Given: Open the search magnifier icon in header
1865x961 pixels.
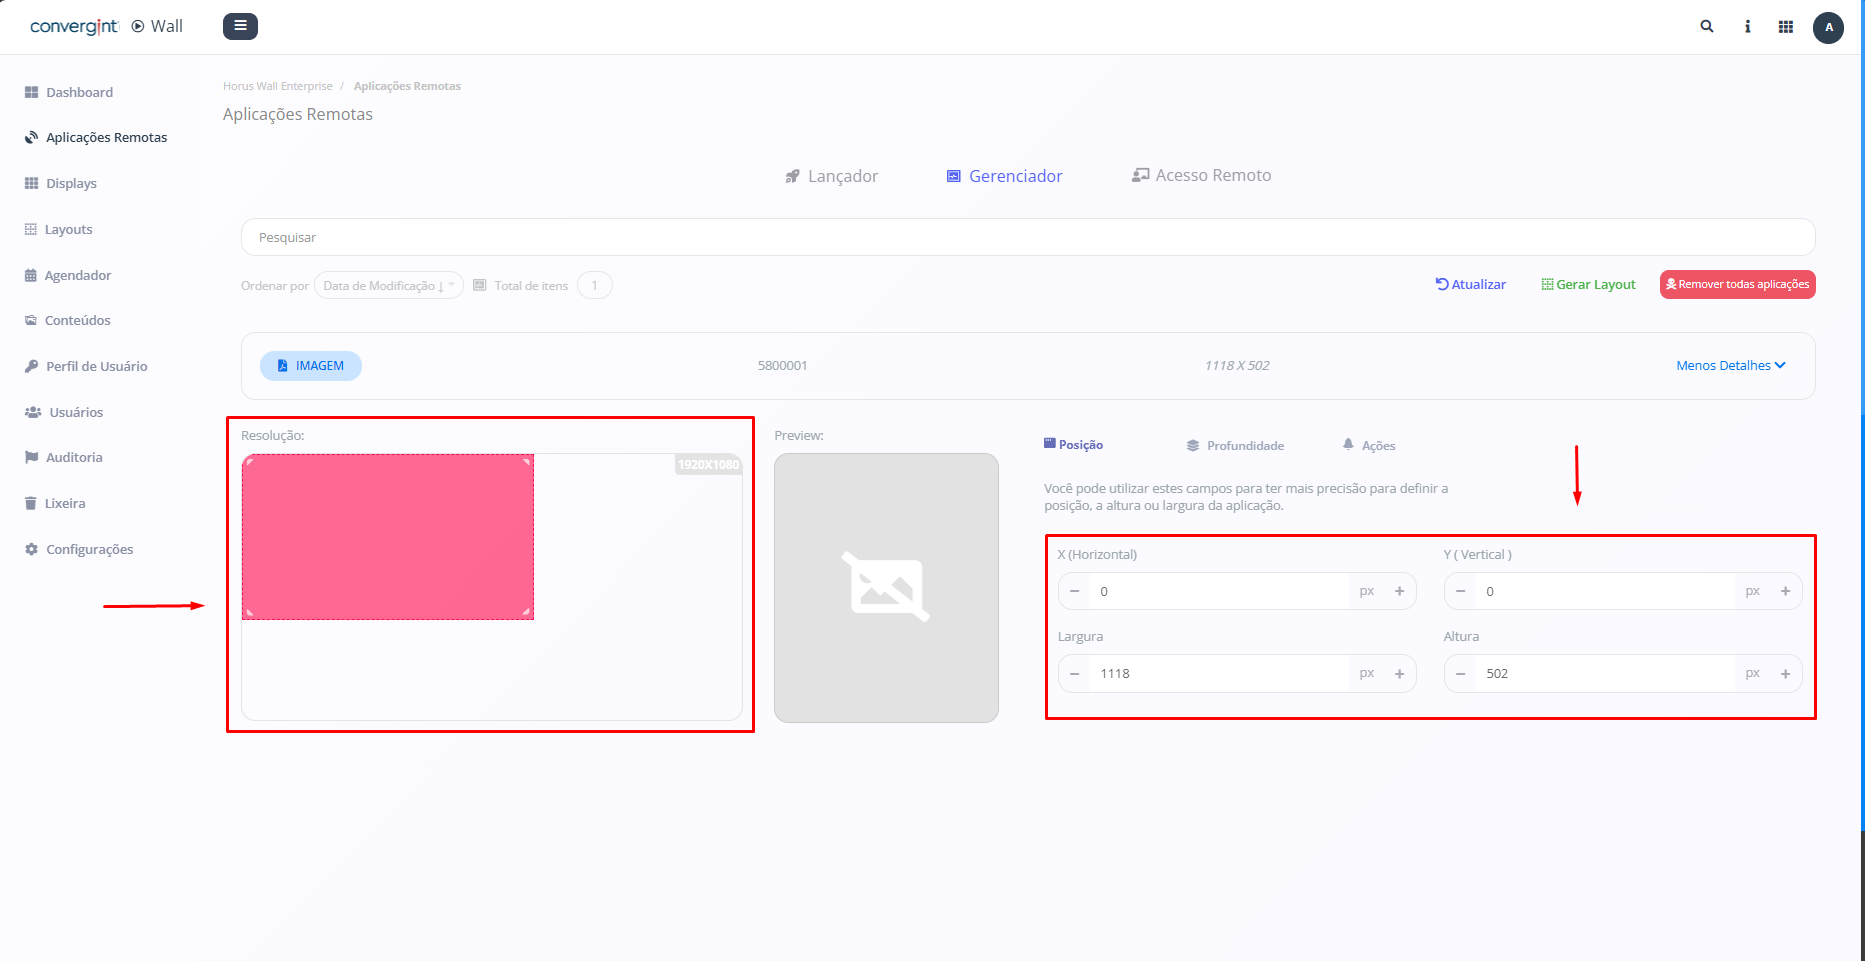Looking at the screenshot, I should (x=1707, y=27).
